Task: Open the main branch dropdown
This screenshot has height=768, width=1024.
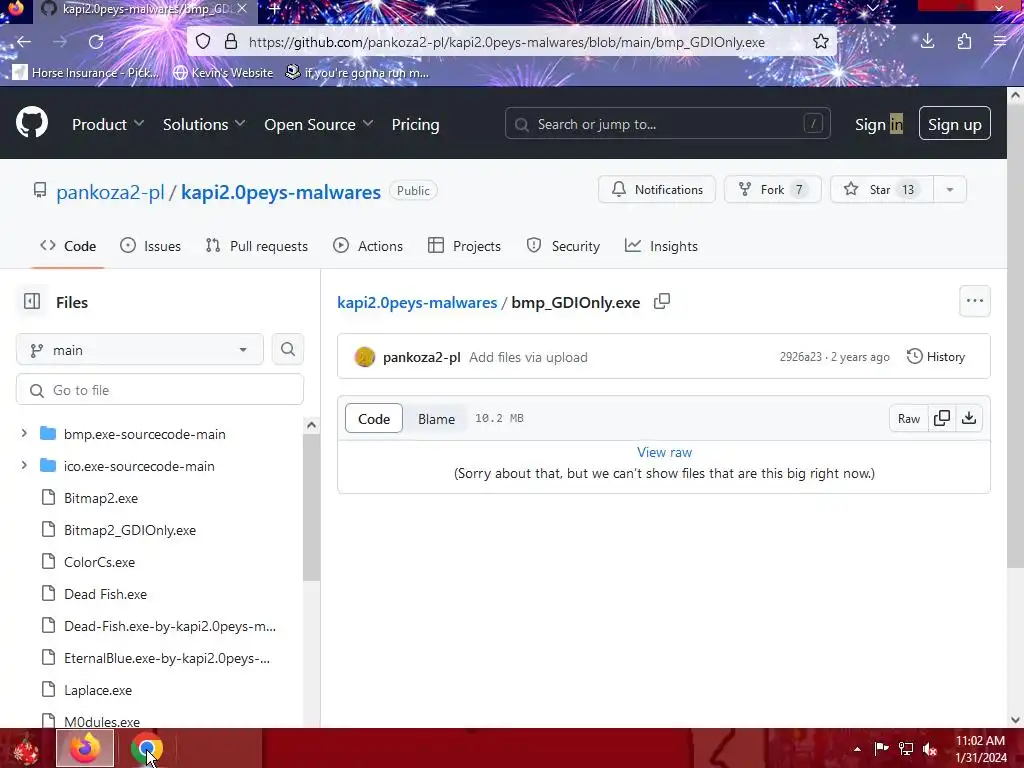Action: tap(140, 349)
